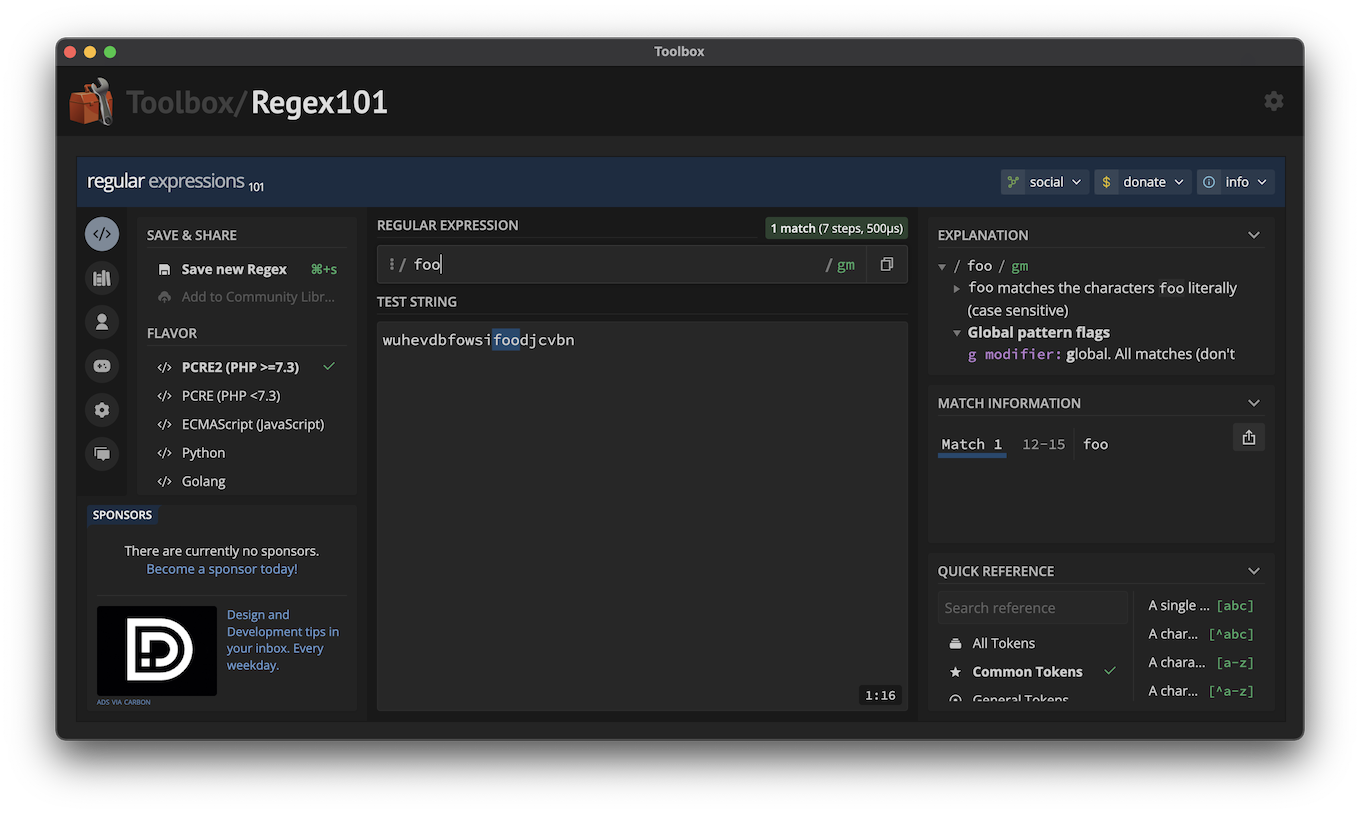
Task: Click the donate dollar icon
Action: pos(1106,182)
